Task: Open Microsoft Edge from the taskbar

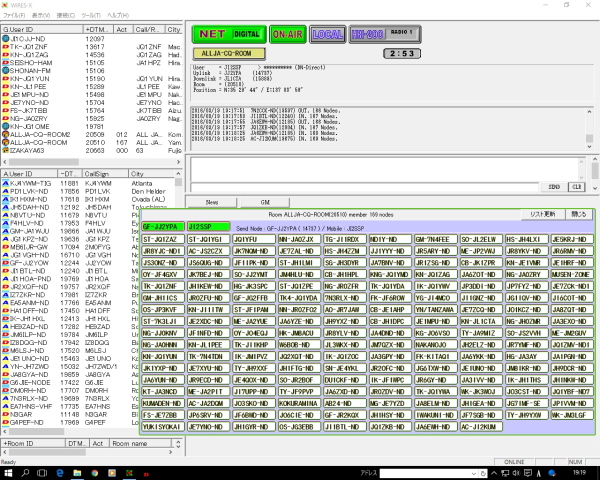Action: 60,473
